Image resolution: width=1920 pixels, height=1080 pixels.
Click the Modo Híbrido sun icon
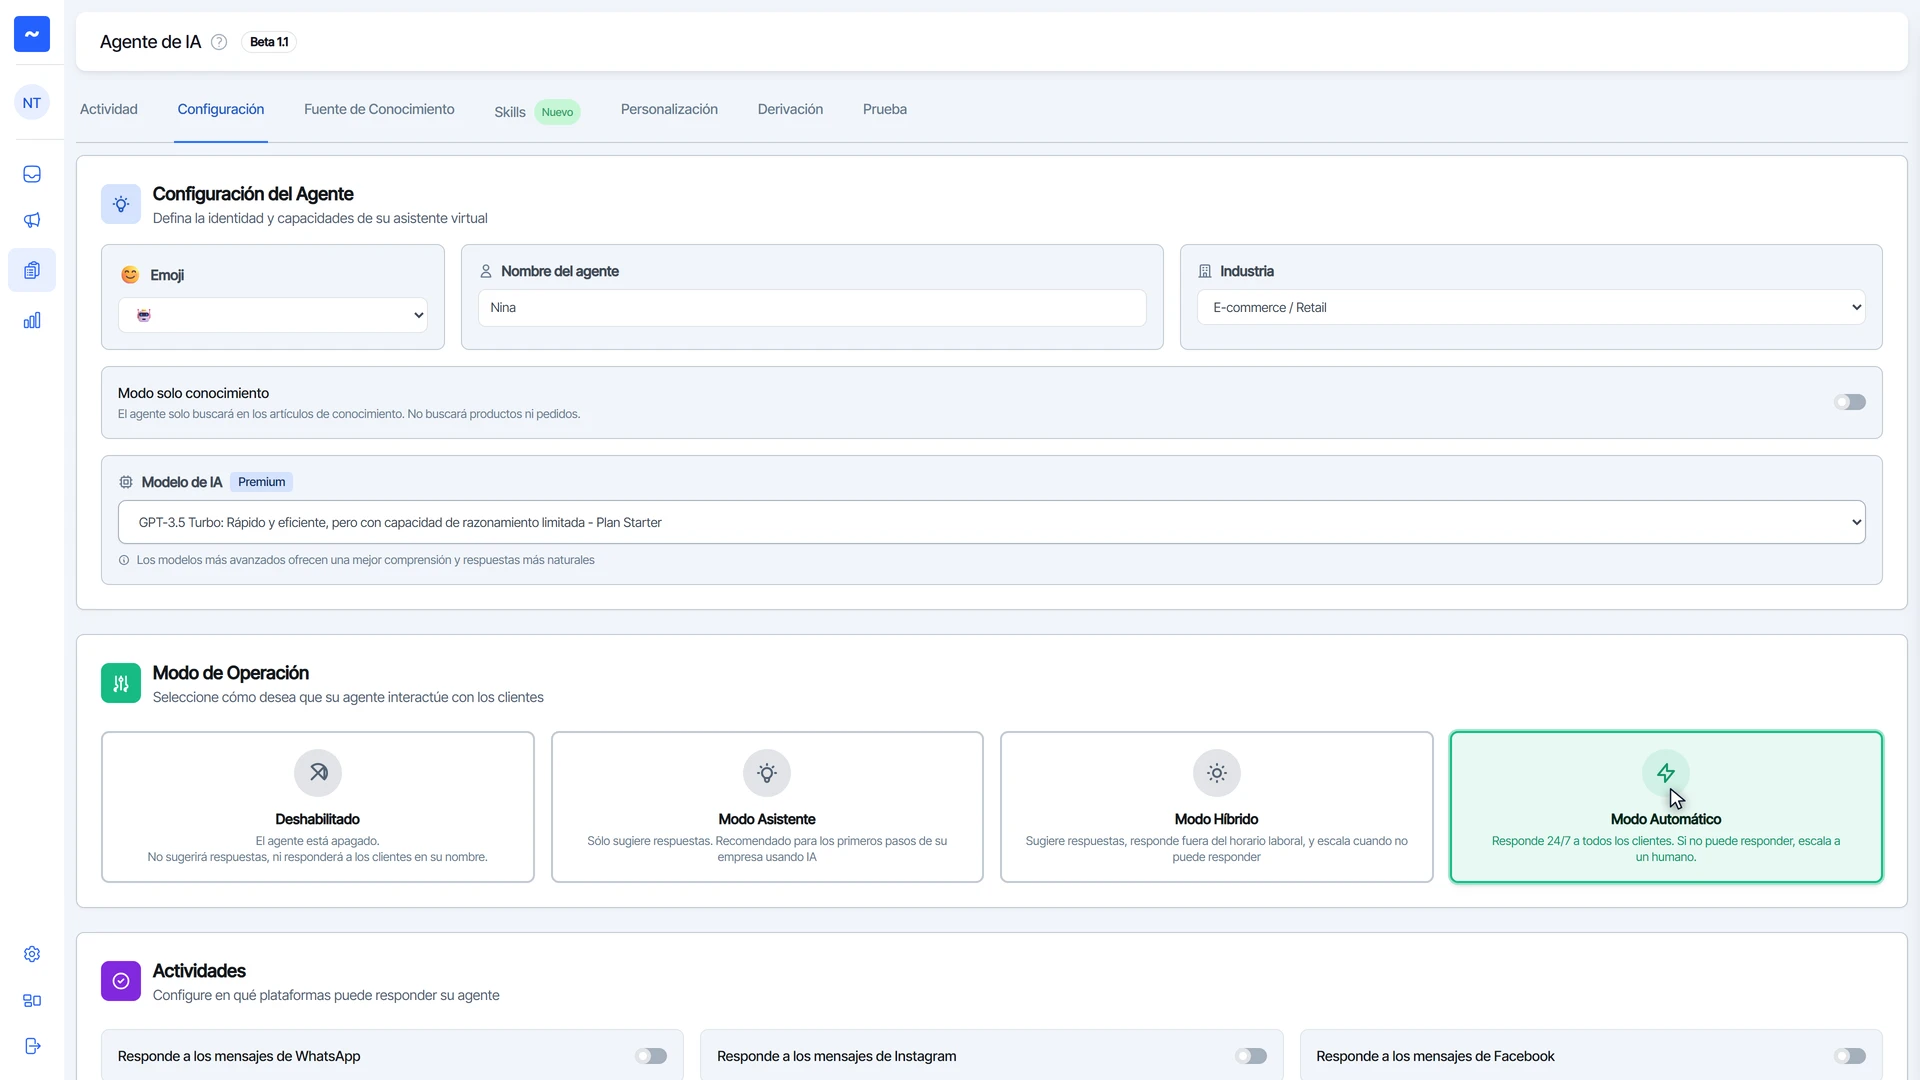click(1217, 773)
